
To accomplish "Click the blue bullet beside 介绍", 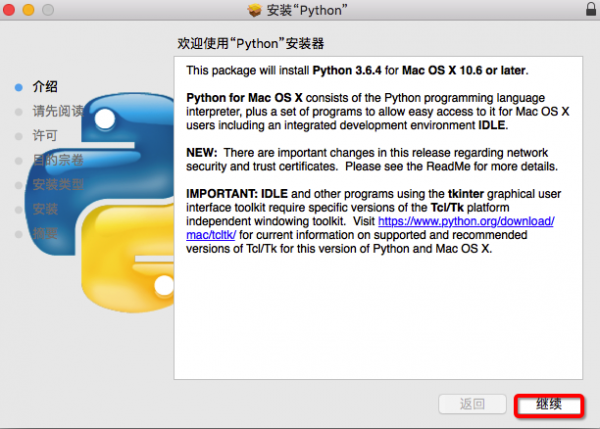I will pos(18,88).
